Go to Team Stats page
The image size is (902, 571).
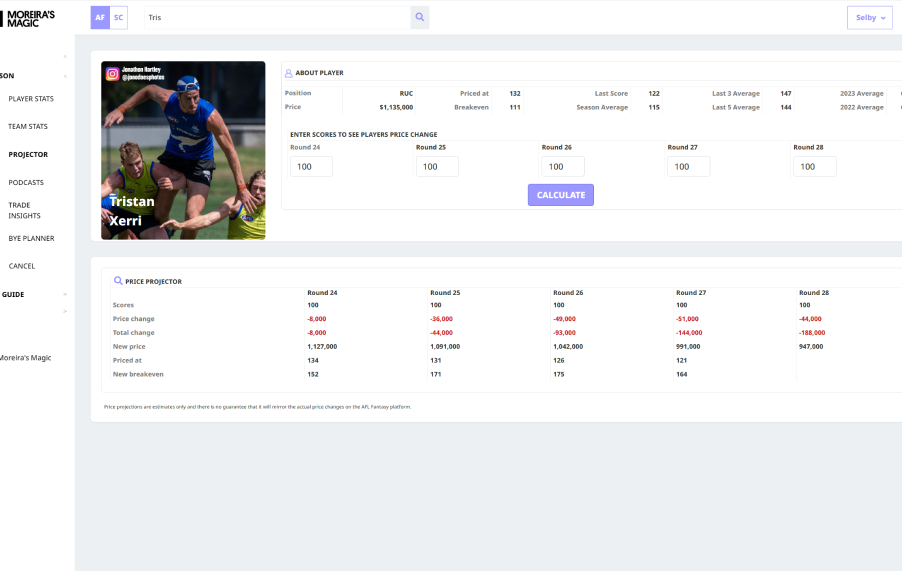pyautogui.click(x=28, y=127)
